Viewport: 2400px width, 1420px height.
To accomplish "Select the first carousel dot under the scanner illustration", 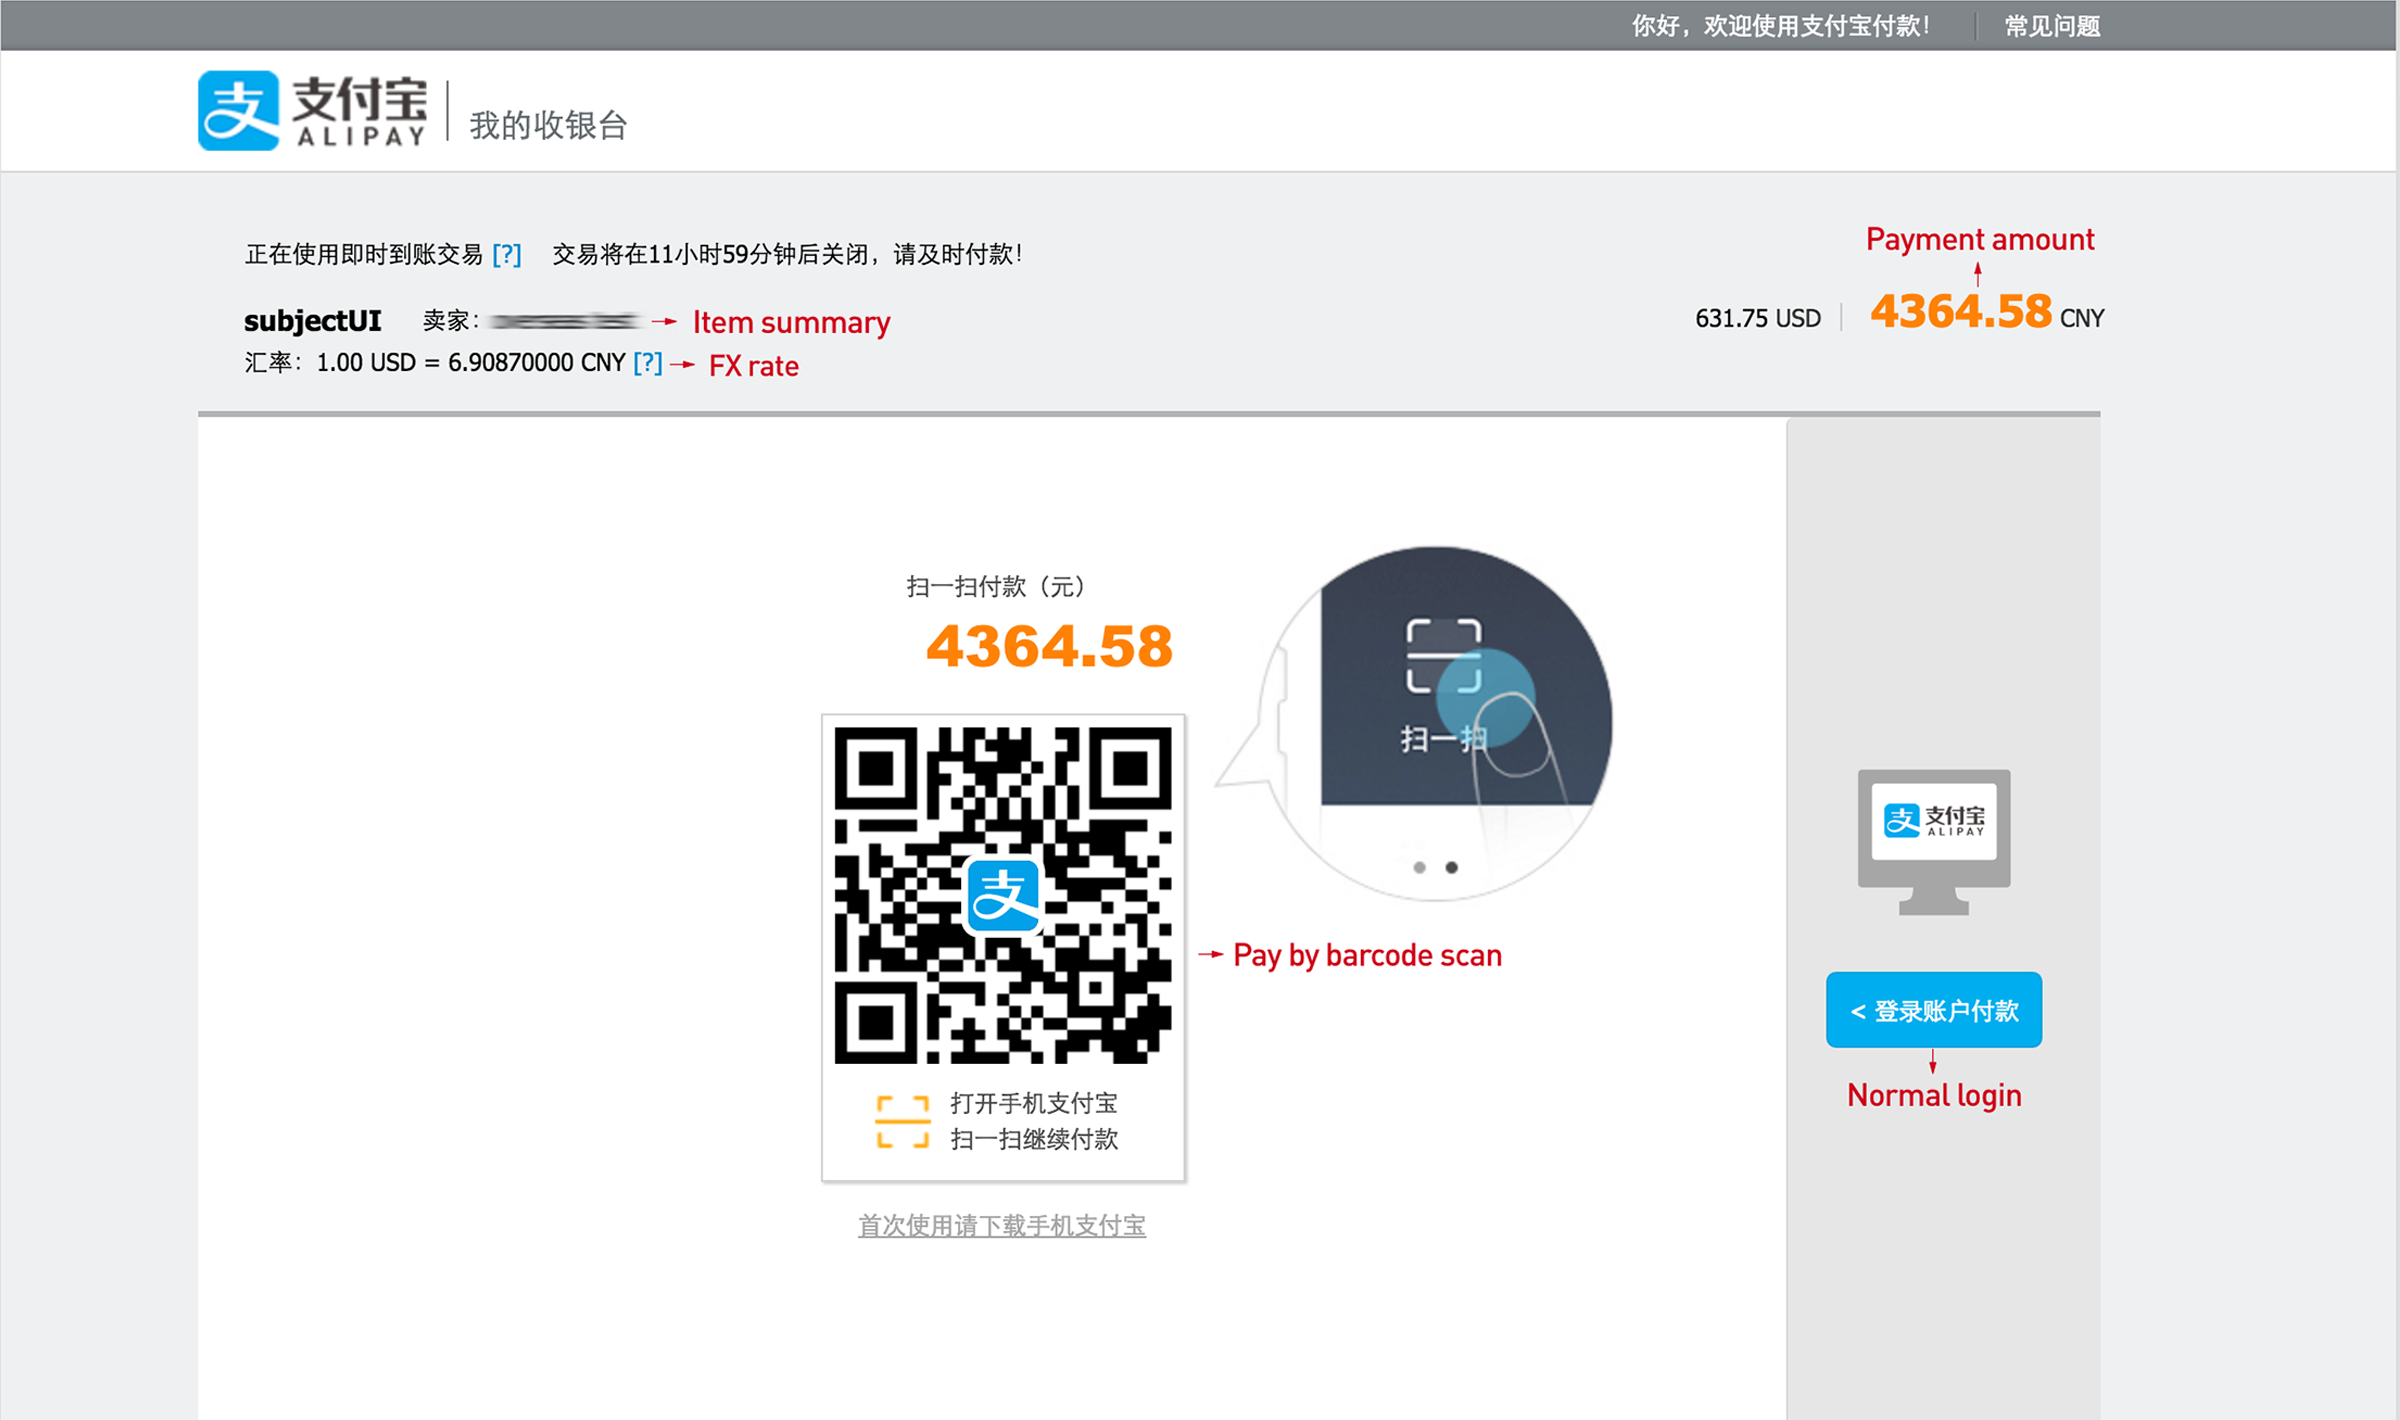I will [1418, 869].
